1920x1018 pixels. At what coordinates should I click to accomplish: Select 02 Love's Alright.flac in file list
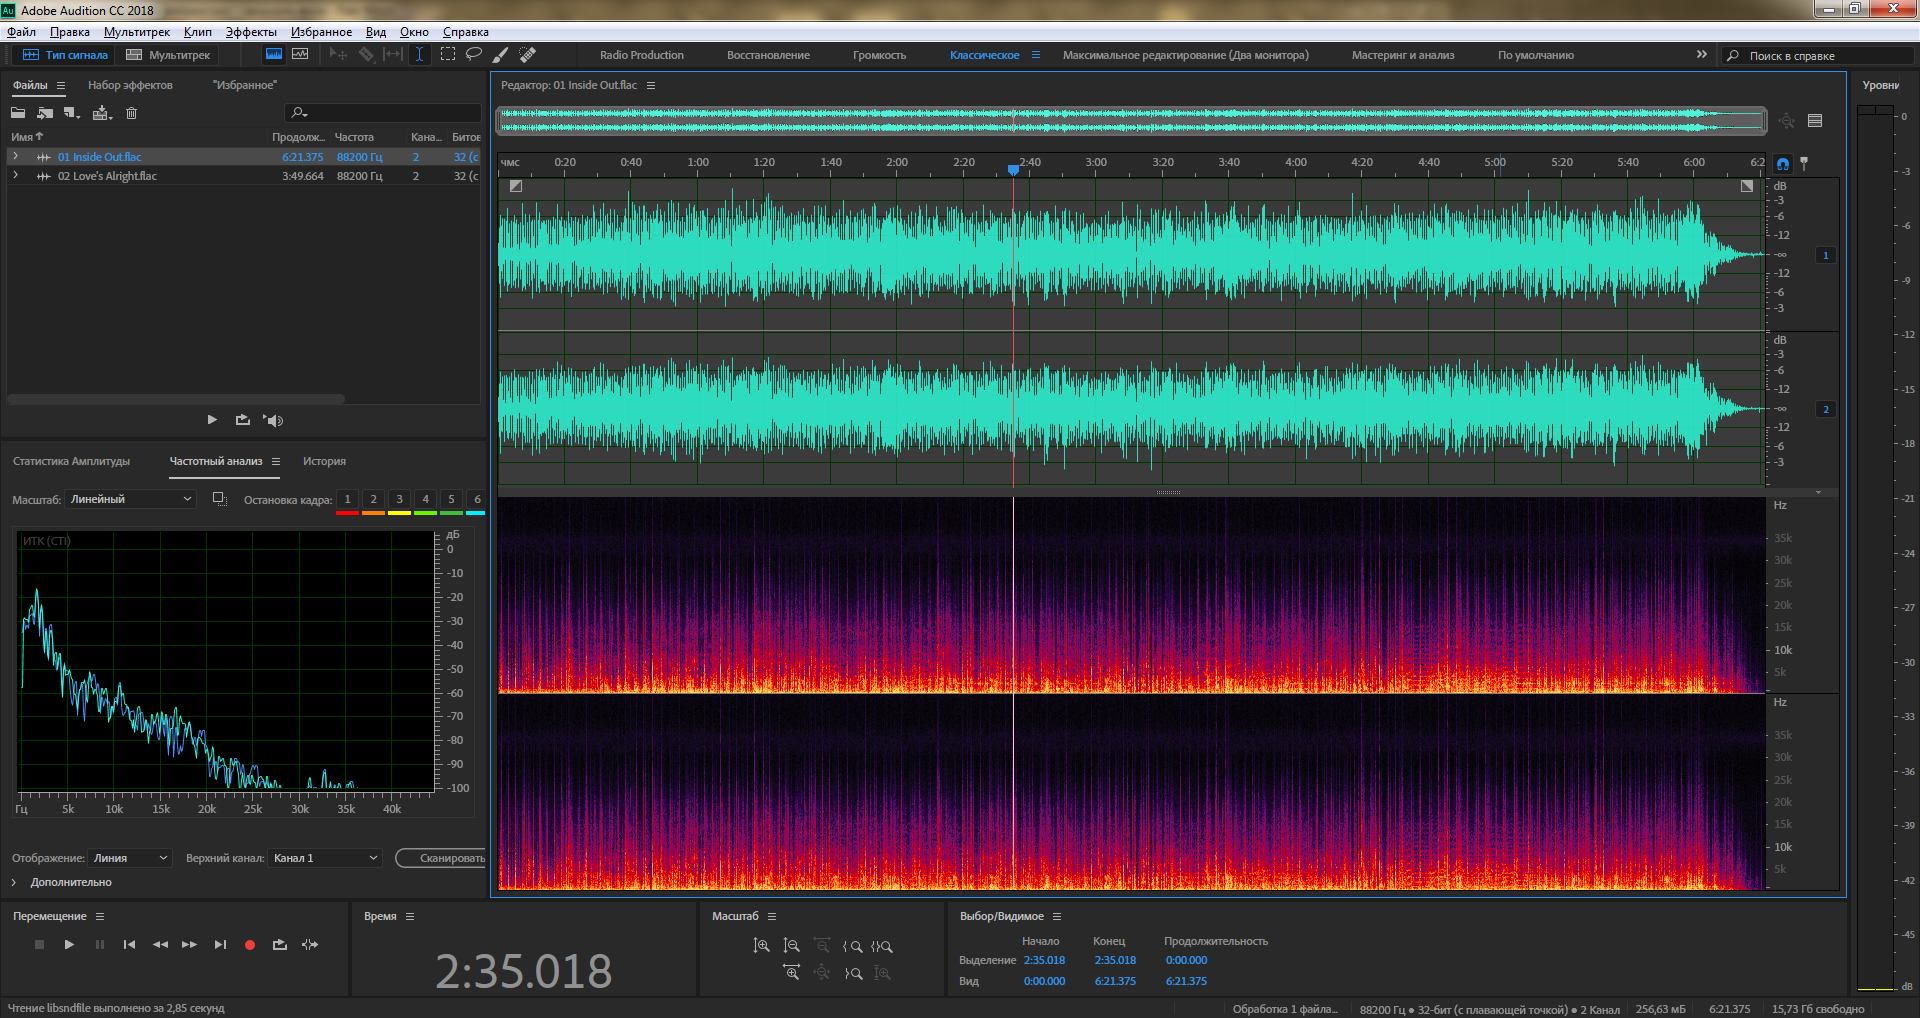107,176
